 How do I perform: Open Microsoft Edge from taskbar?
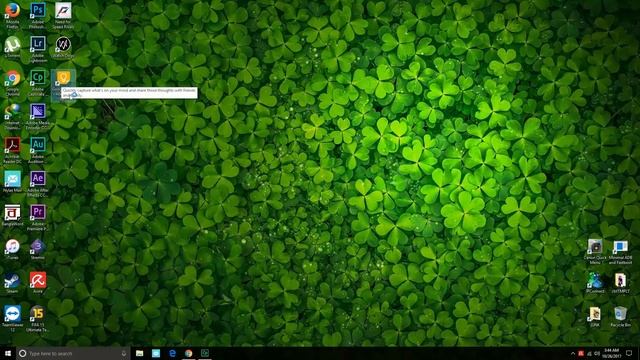pyautogui.click(x=172, y=353)
